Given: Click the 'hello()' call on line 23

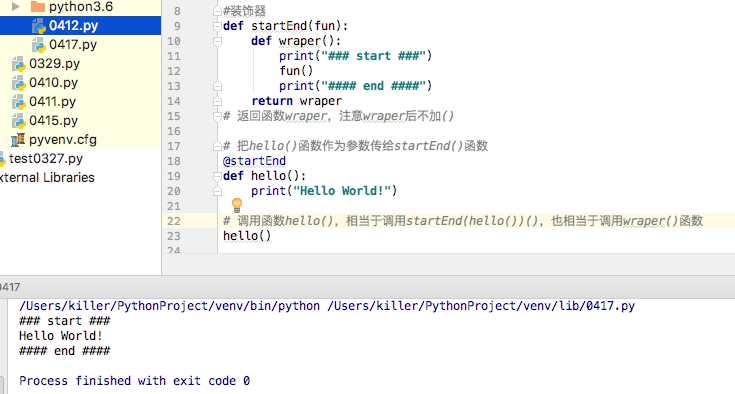Looking at the screenshot, I should click(247, 236).
